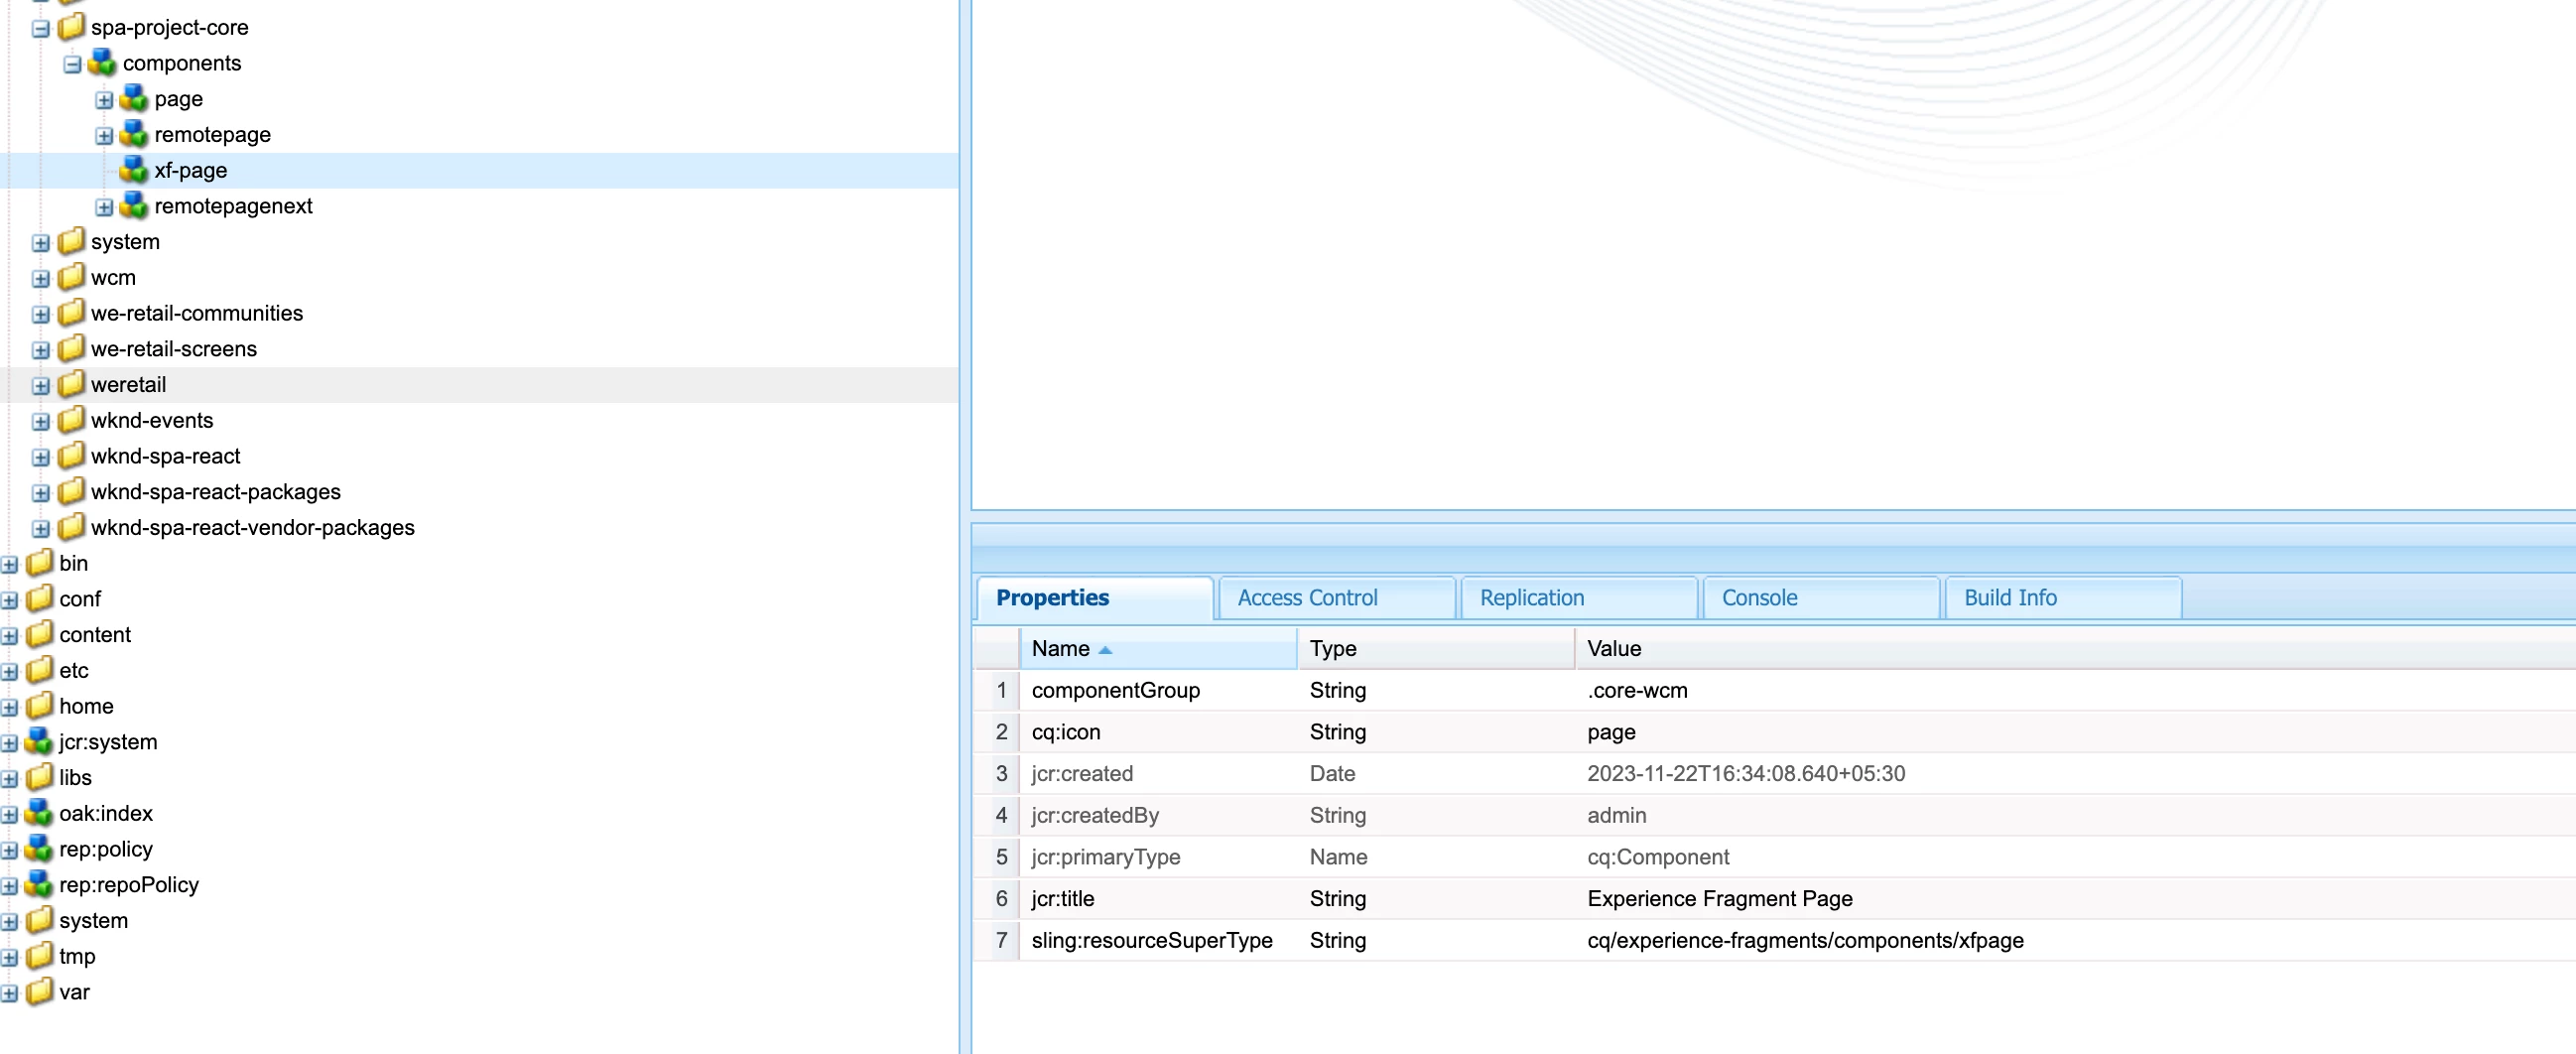Click the etc folder icon

[x=39, y=670]
